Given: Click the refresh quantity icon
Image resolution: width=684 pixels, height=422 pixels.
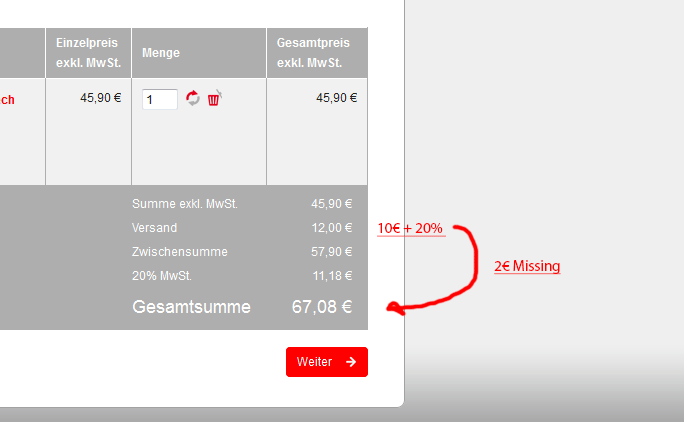Looking at the screenshot, I should click(192, 98).
